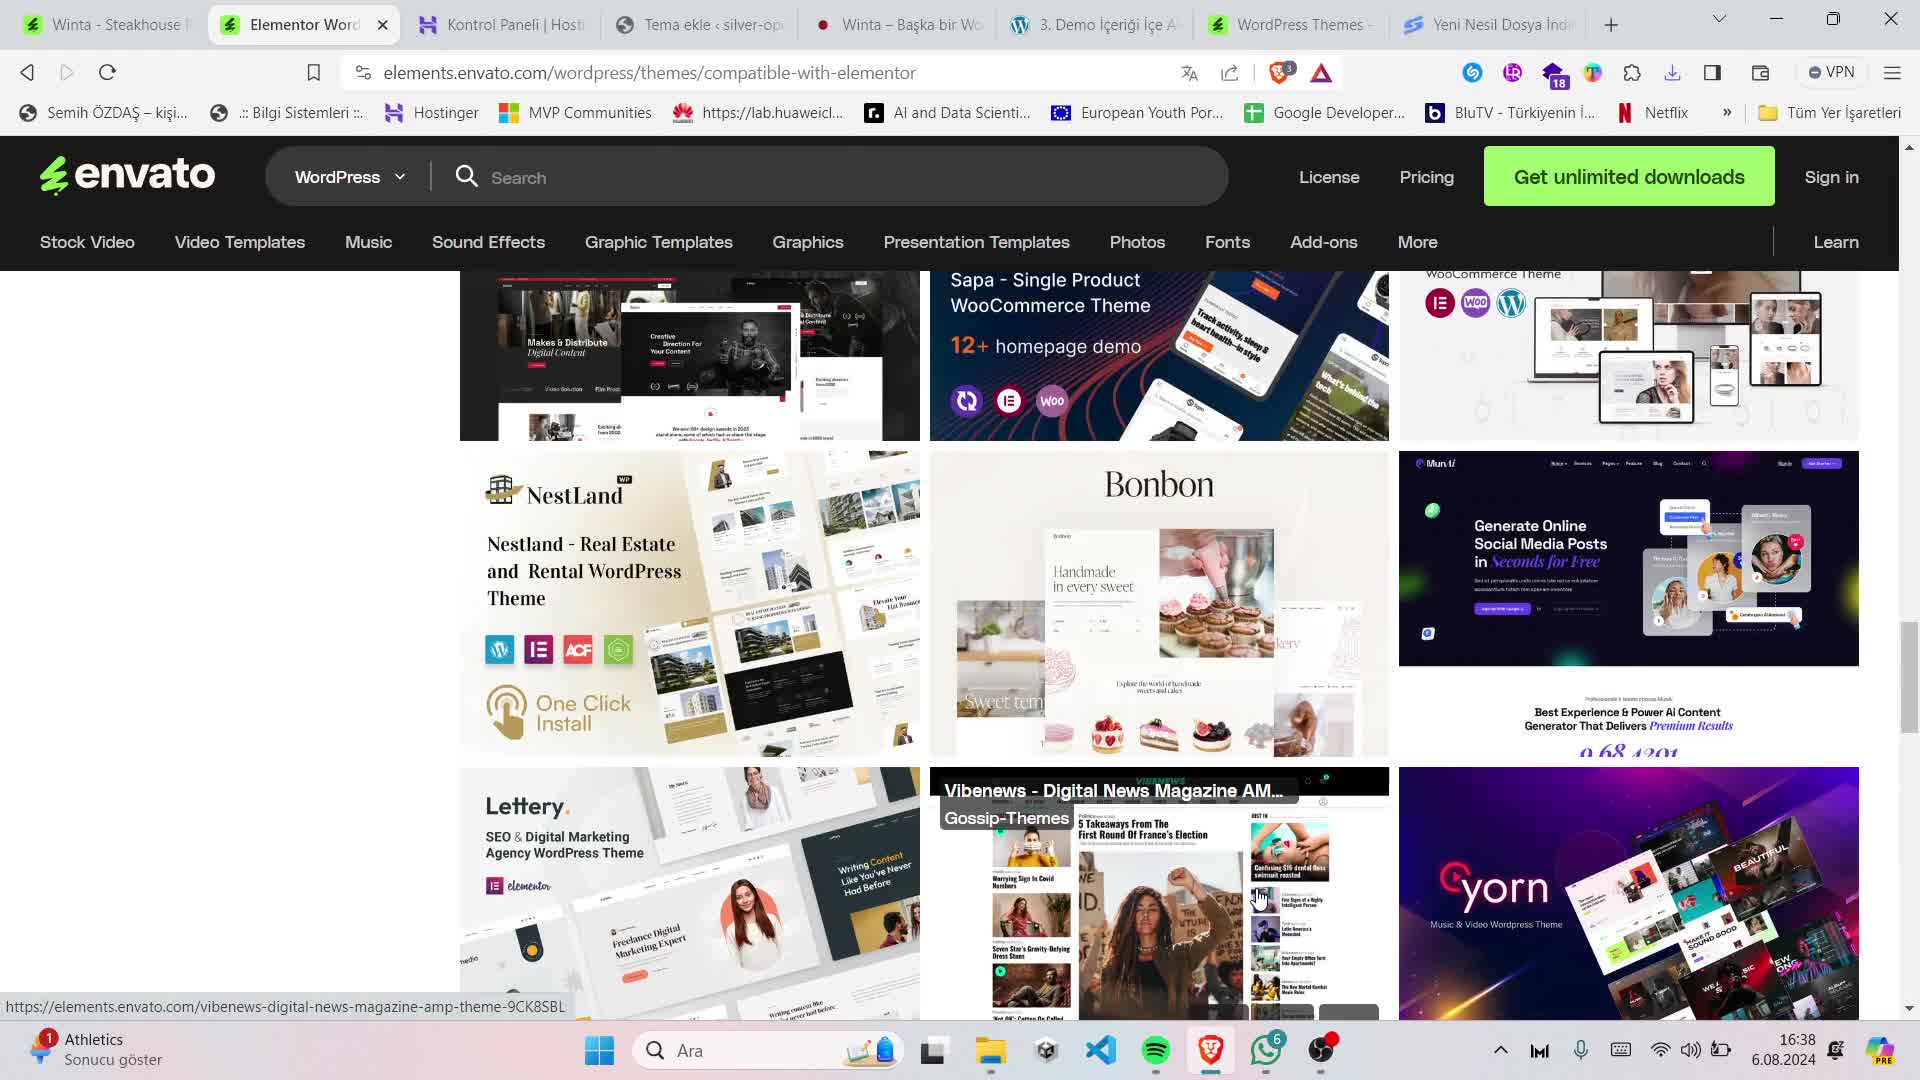Click the Windows taskbar search box
1920x1080 pixels.
point(767,1050)
